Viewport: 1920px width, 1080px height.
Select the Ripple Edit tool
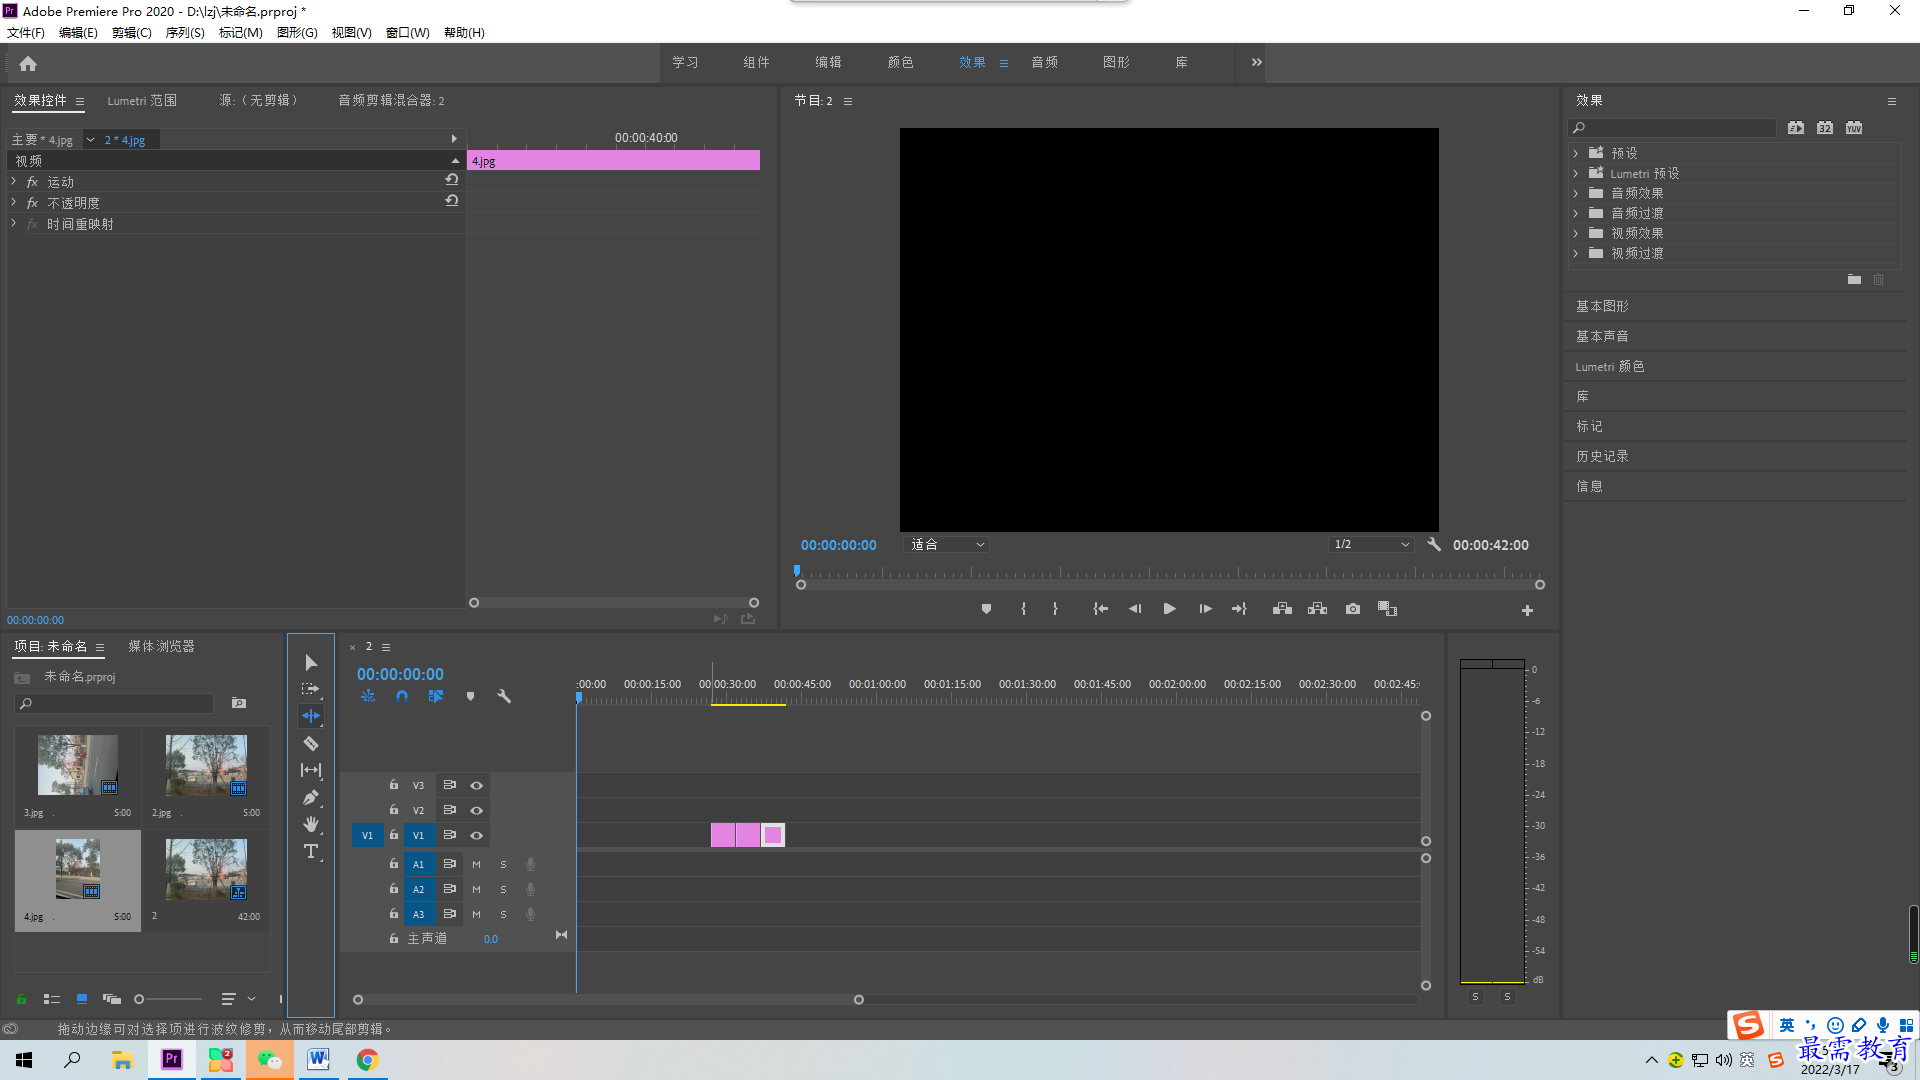click(311, 716)
